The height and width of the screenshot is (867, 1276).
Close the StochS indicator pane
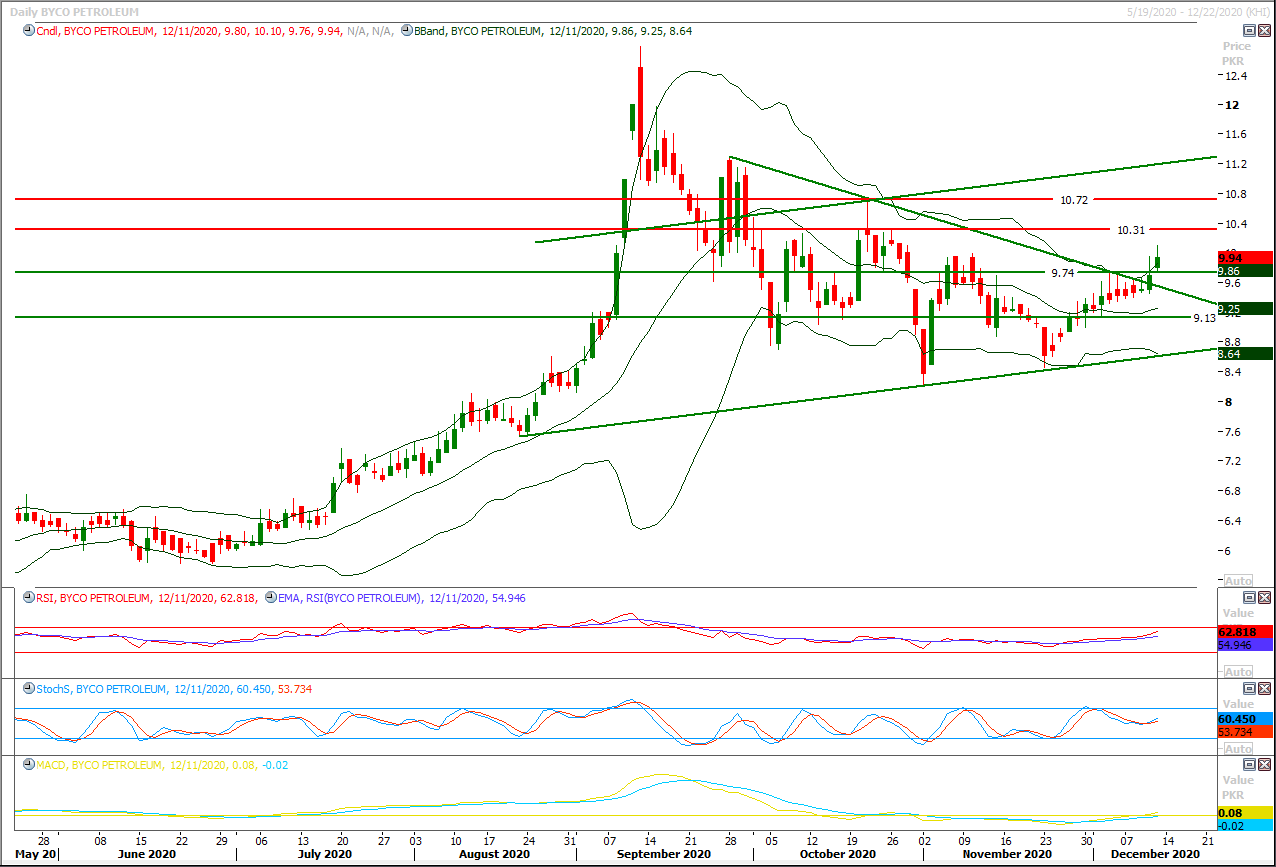[x=1264, y=689]
